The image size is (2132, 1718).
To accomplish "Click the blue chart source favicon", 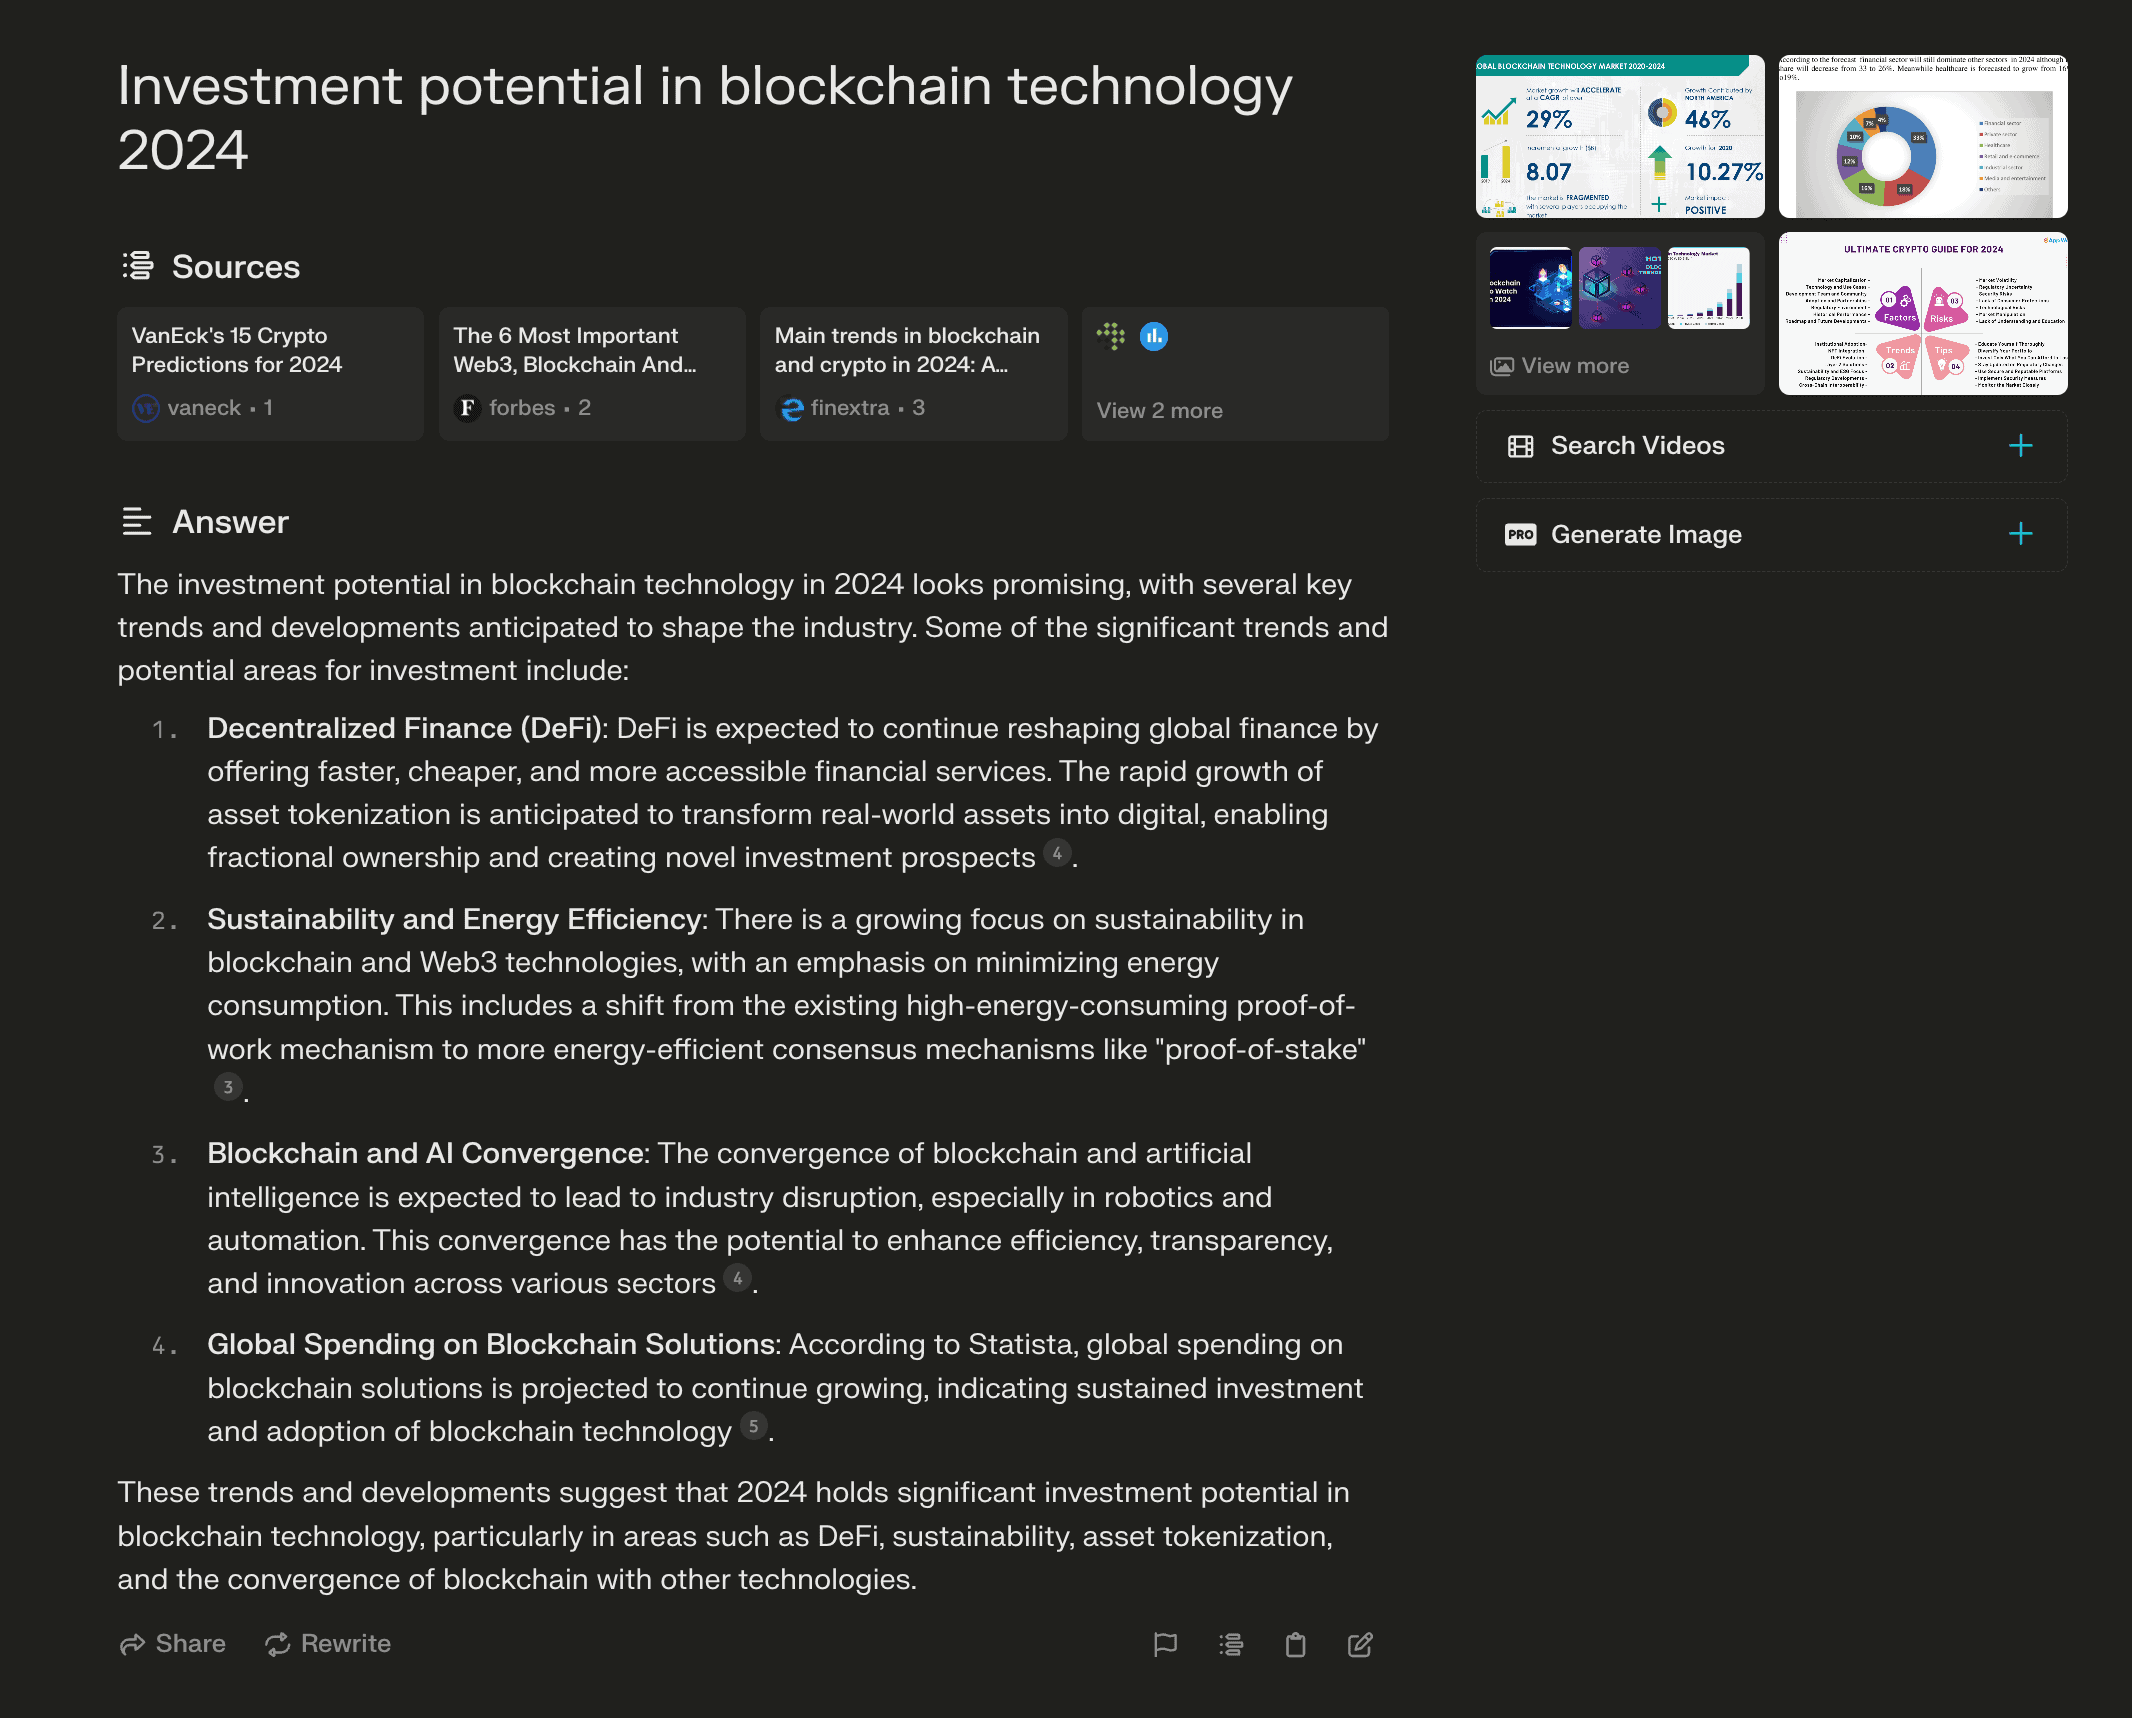I will pos(1154,337).
